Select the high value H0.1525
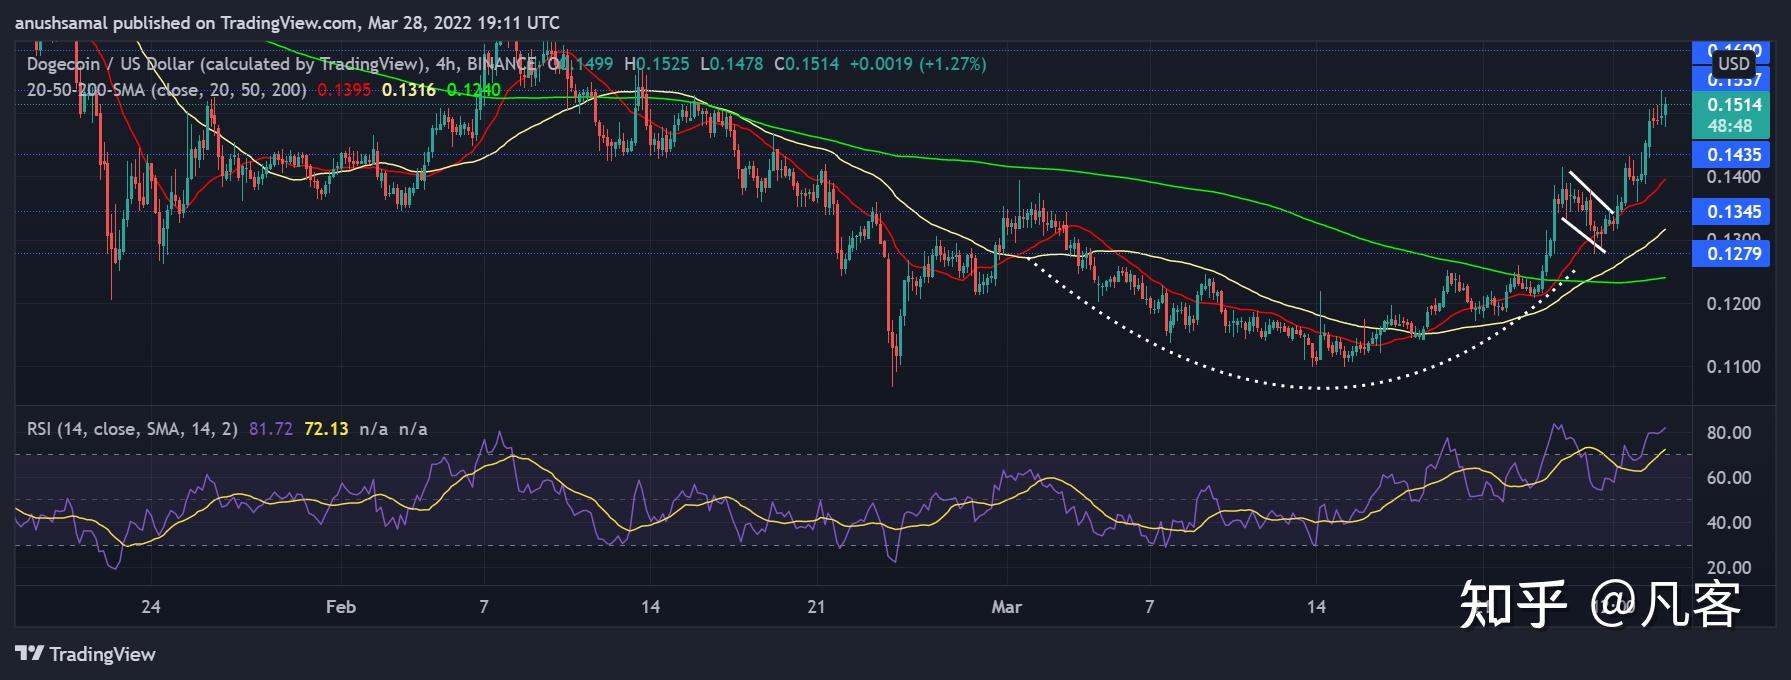This screenshot has height=680, width=1791. pos(657,64)
